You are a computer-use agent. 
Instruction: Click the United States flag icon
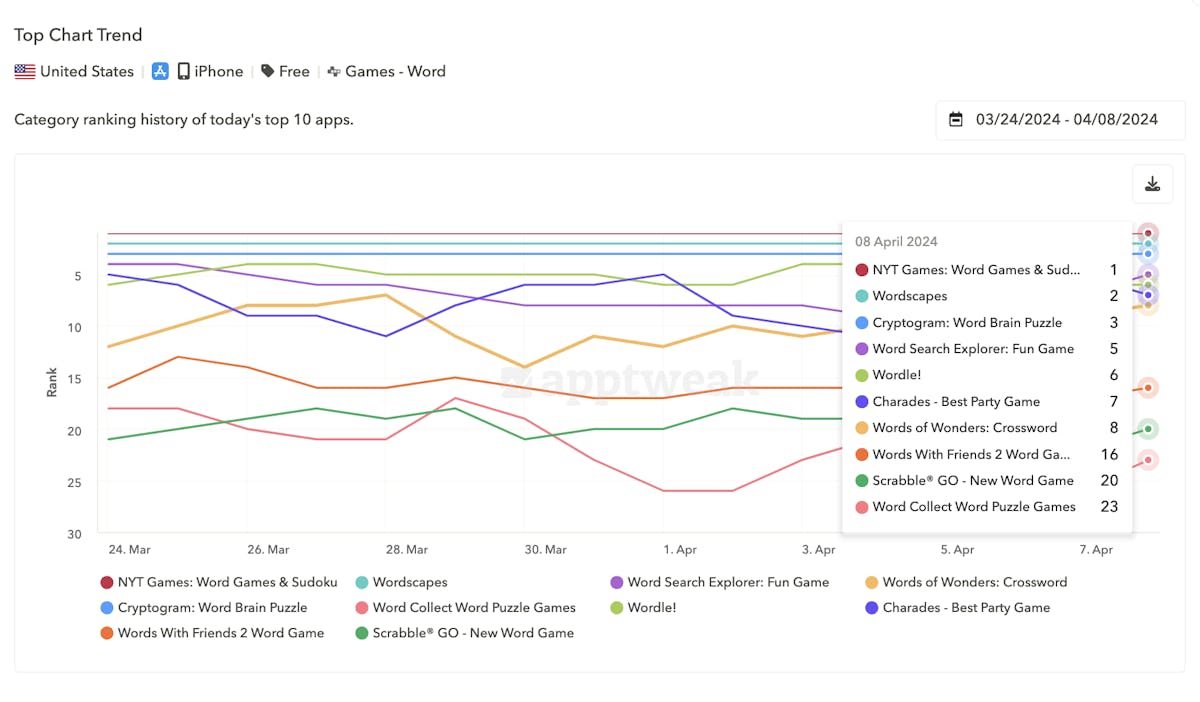[25, 72]
